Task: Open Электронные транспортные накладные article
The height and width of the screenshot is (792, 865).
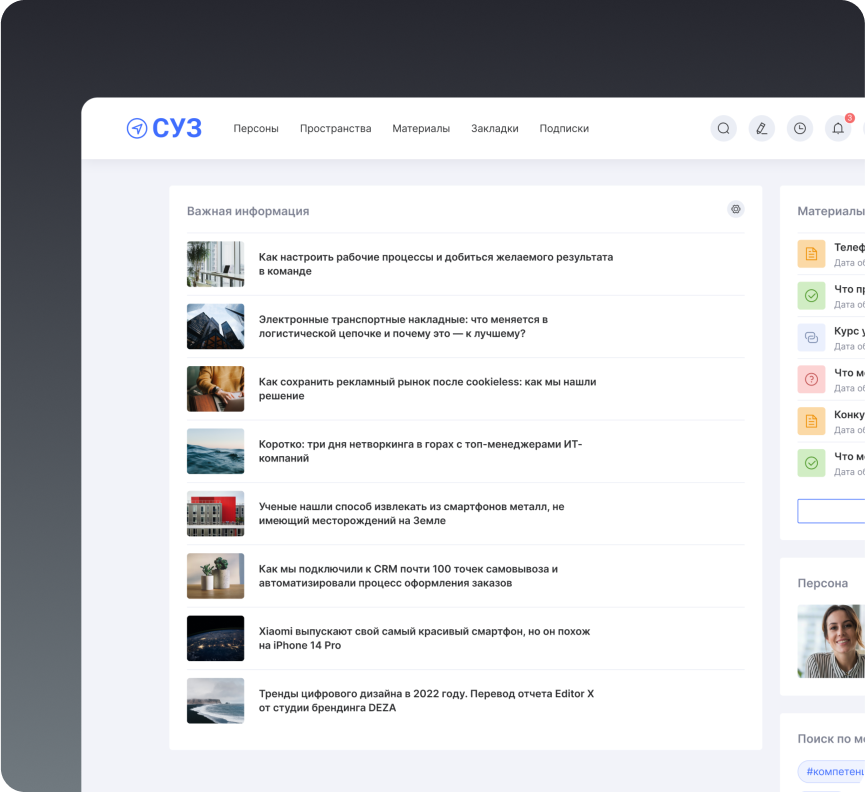Action: point(403,326)
